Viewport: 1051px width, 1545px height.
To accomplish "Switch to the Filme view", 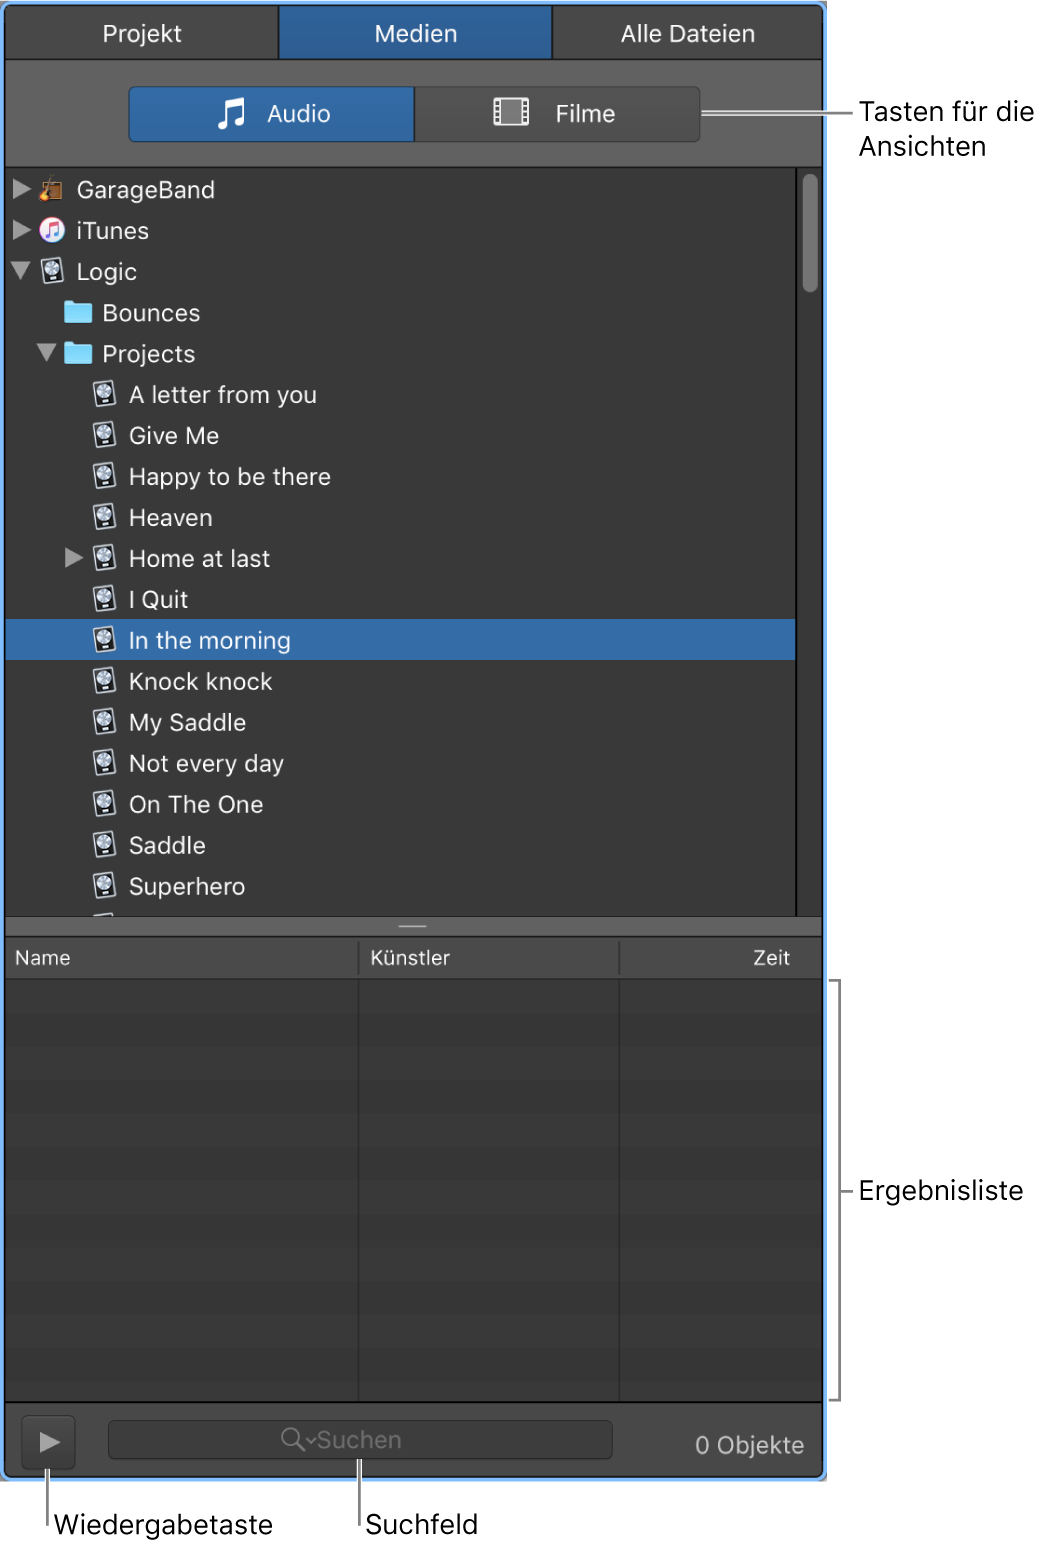I will click(x=556, y=114).
